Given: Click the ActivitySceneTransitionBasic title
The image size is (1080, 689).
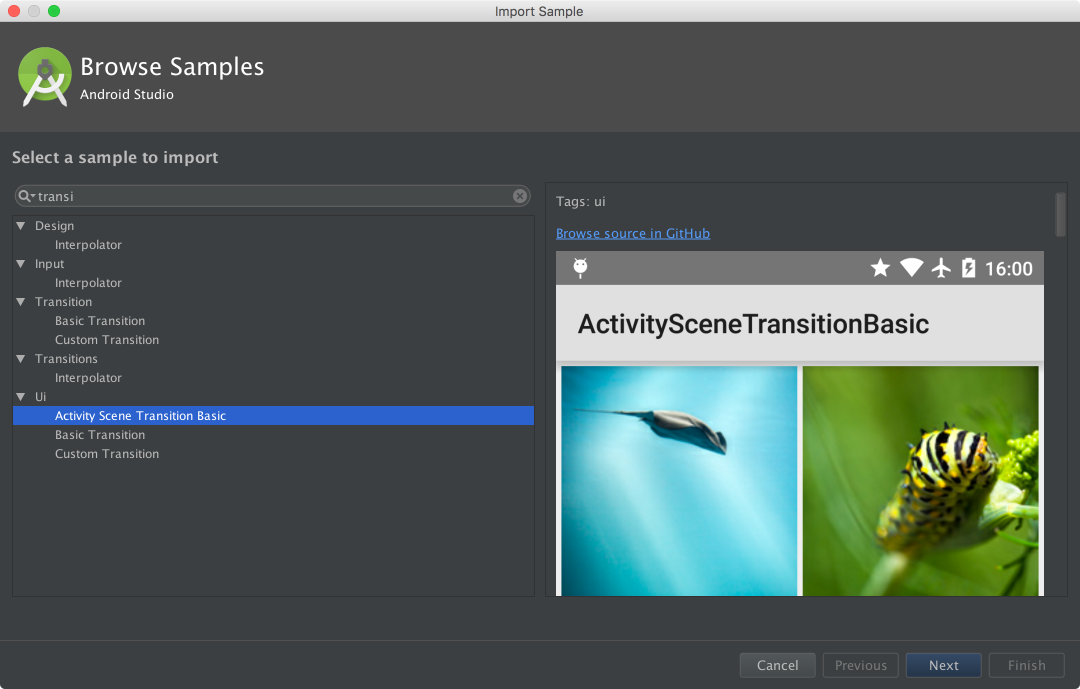Looking at the screenshot, I should point(754,324).
